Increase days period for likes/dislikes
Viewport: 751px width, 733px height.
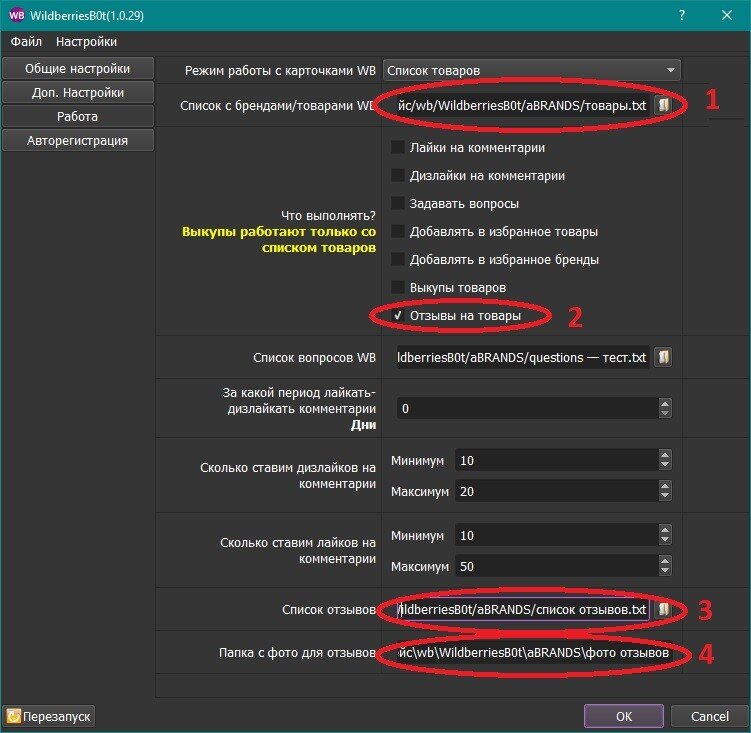(x=665, y=403)
